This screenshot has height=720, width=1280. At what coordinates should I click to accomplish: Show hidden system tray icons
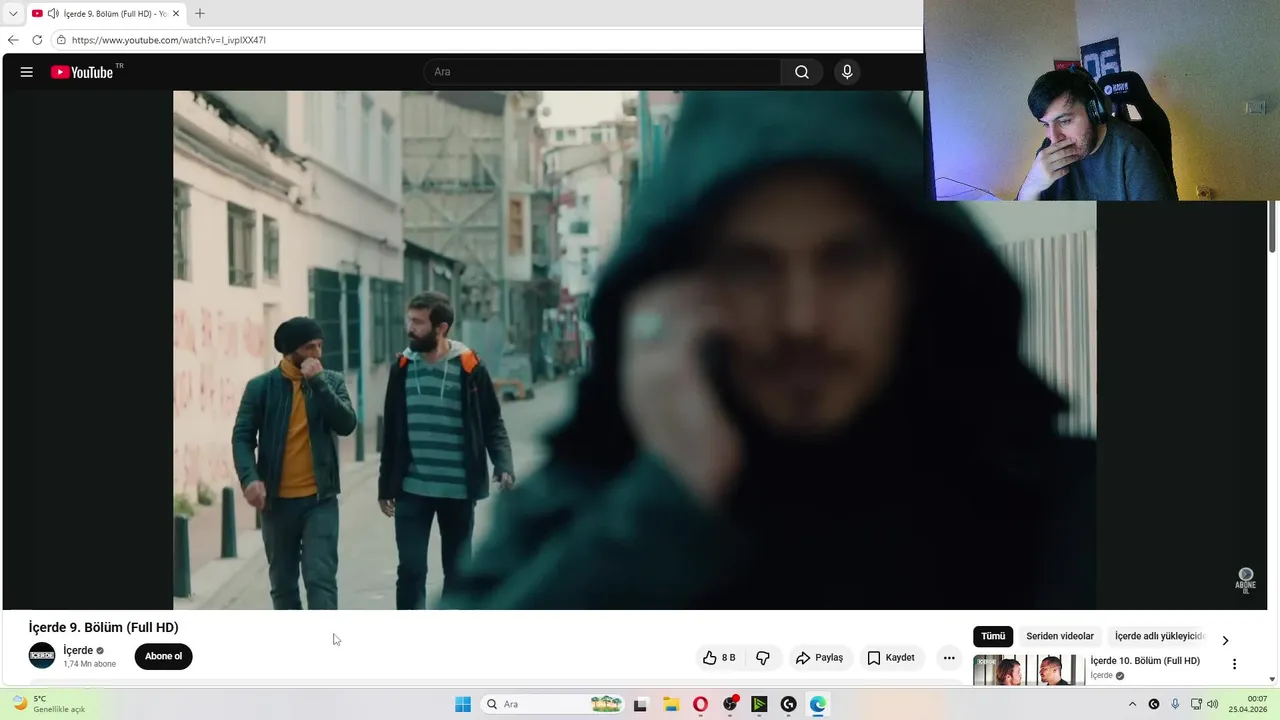(x=1132, y=704)
